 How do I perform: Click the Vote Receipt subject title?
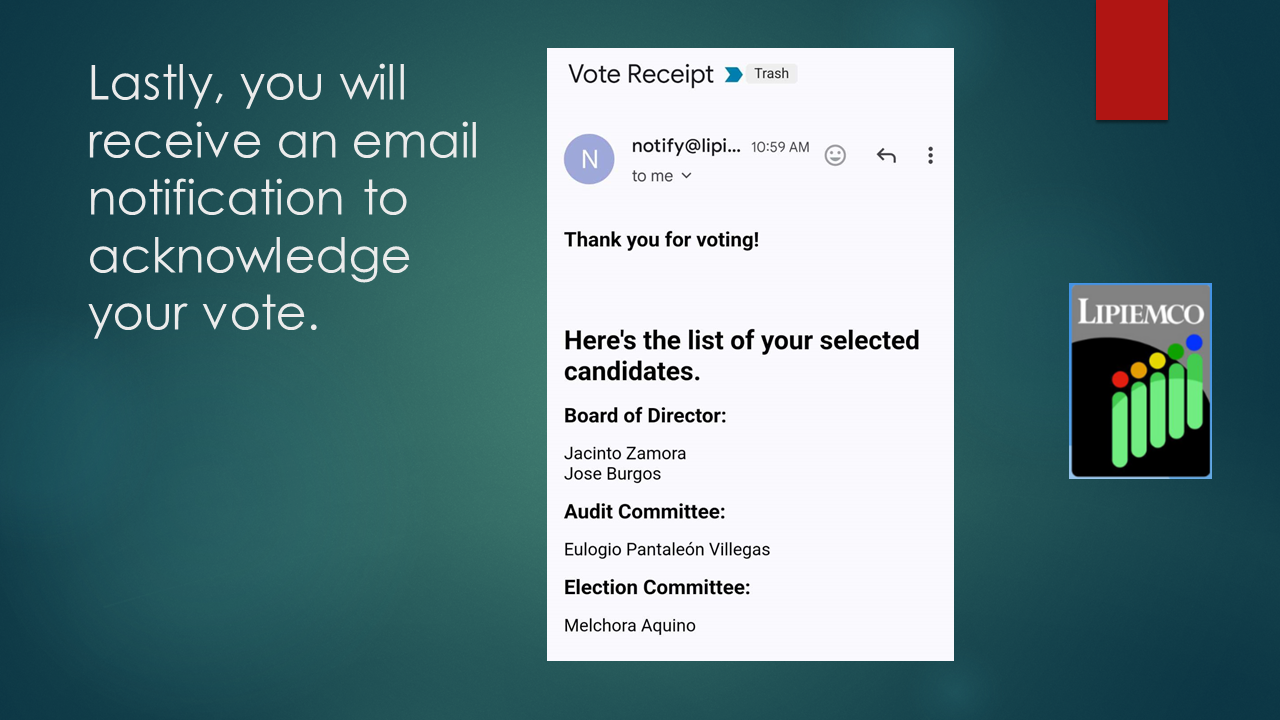[641, 74]
